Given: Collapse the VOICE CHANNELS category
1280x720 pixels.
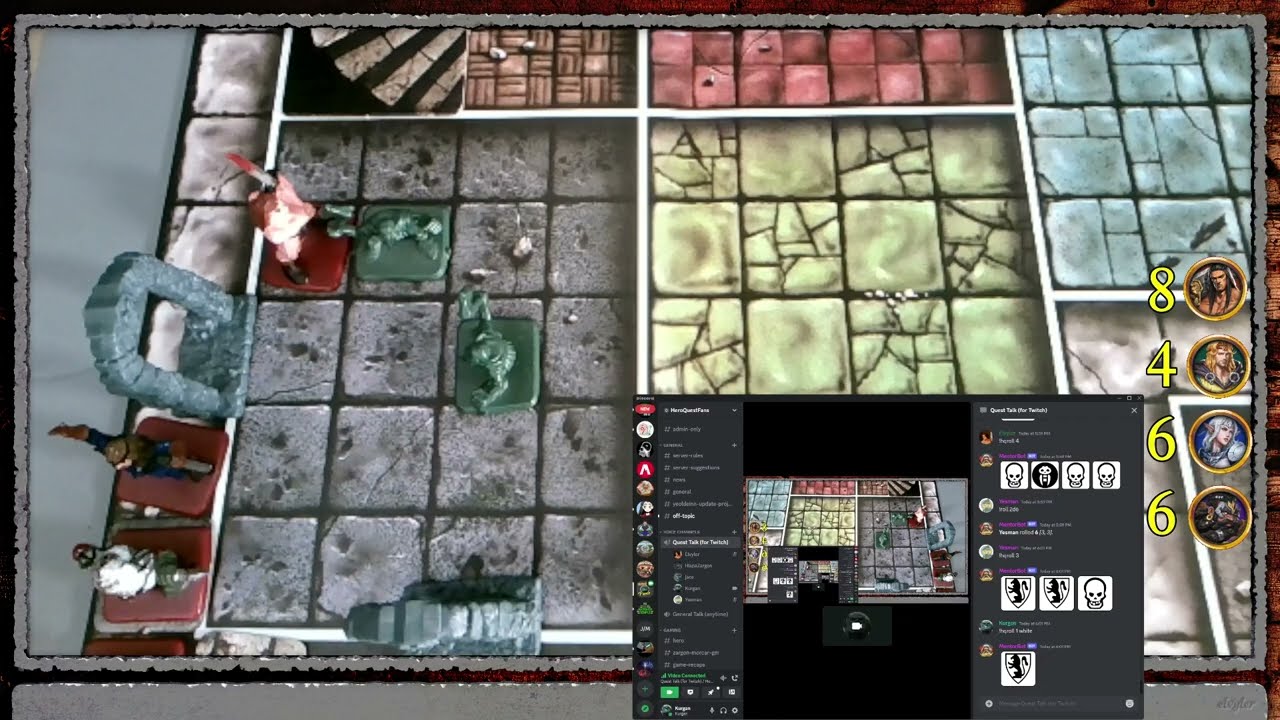Looking at the screenshot, I should [x=680, y=532].
